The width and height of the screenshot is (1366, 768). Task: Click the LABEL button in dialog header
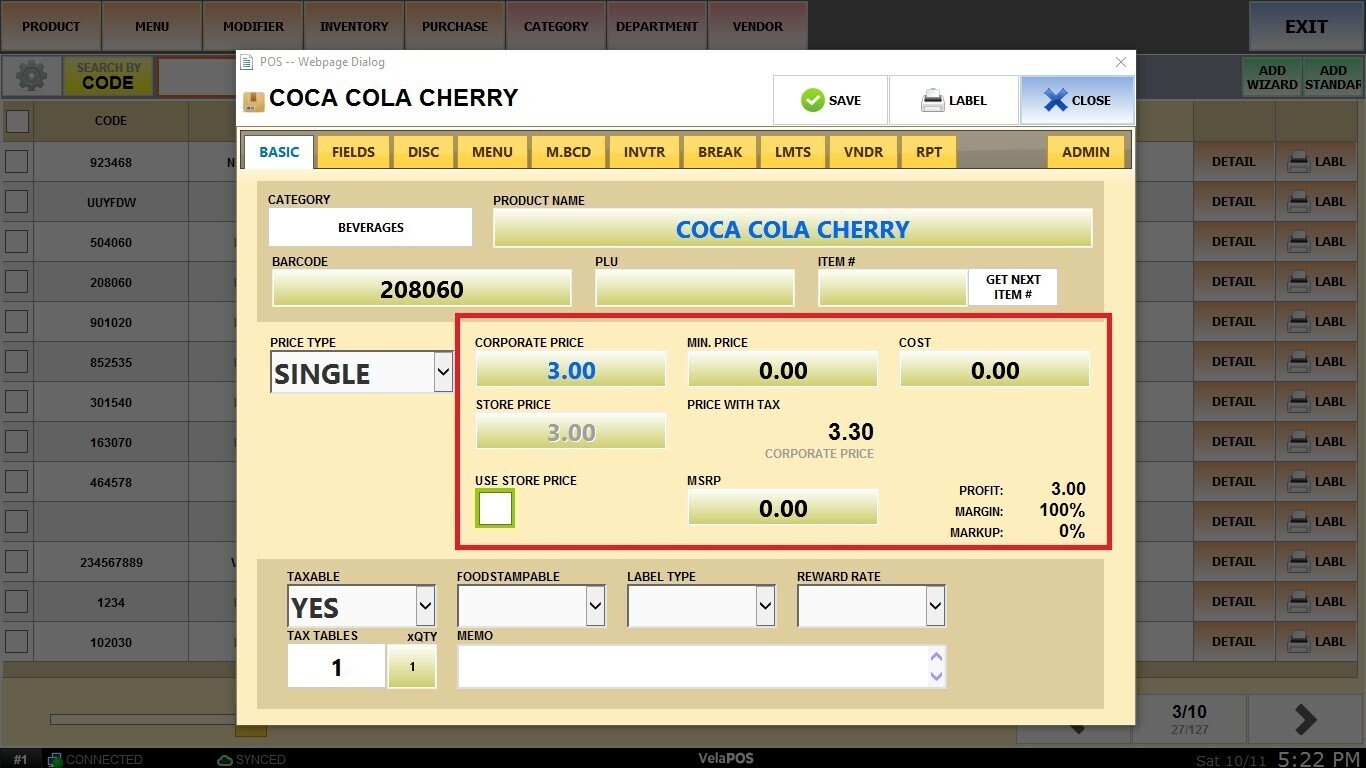(x=954, y=100)
